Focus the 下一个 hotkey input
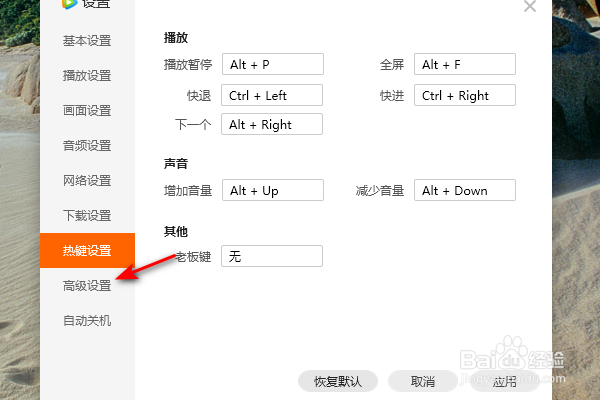Image resolution: width=600 pixels, height=400 pixels. (273, 124)
